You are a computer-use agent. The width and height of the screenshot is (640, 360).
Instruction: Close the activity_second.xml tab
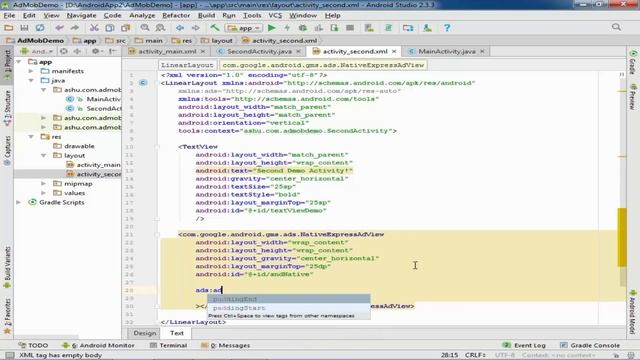(x=394, y=51)
